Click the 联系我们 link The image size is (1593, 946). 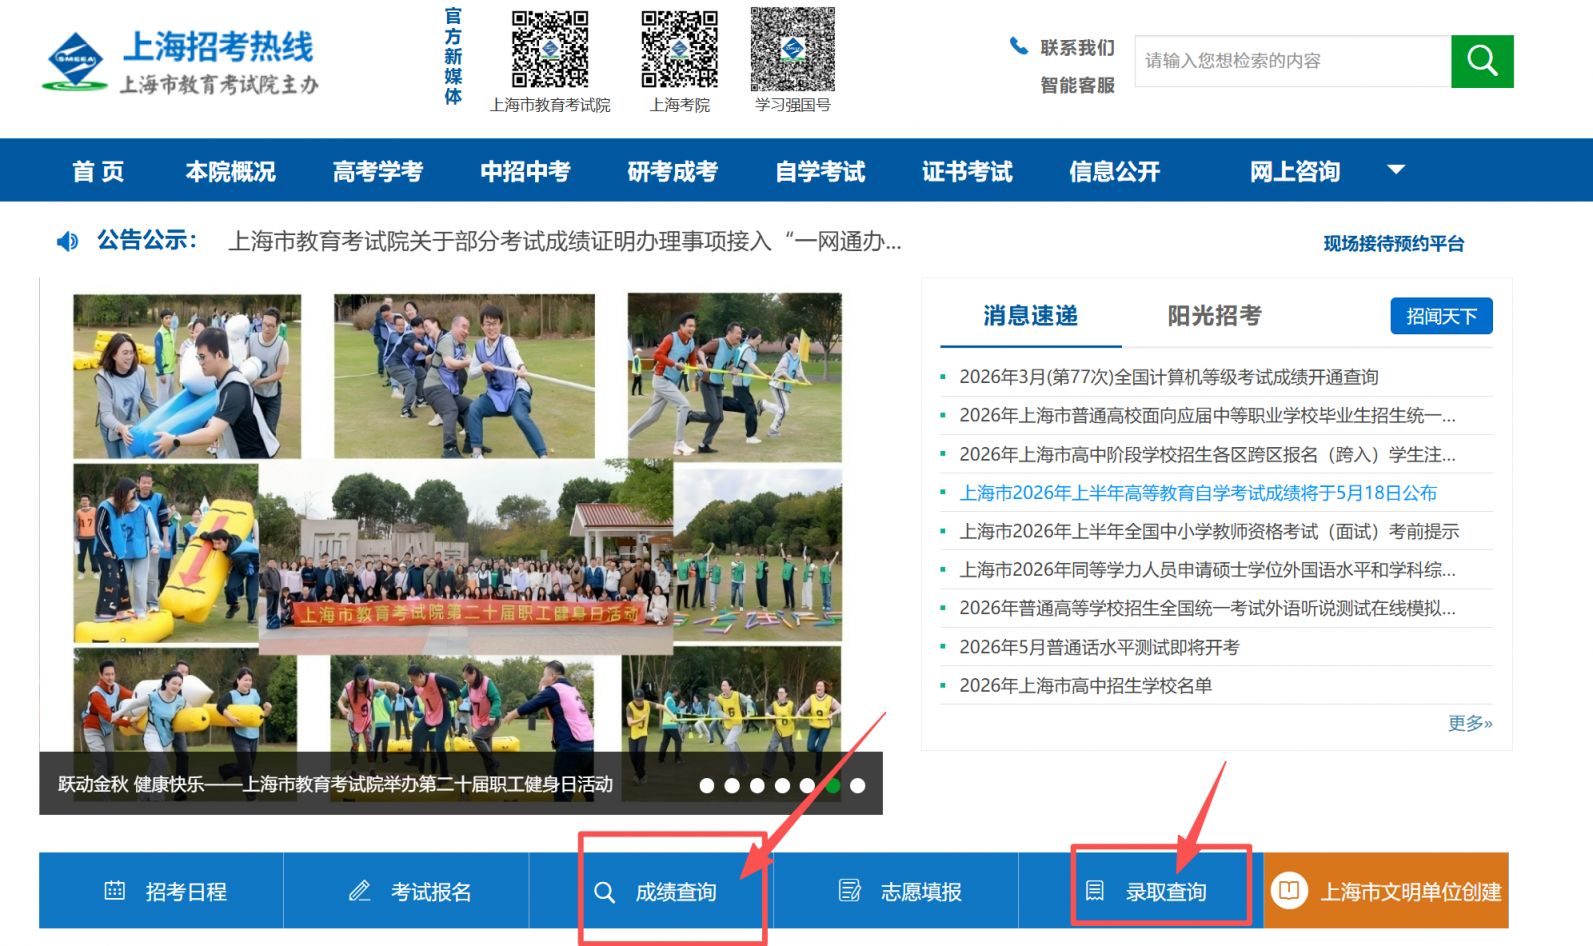(1077, 47)
